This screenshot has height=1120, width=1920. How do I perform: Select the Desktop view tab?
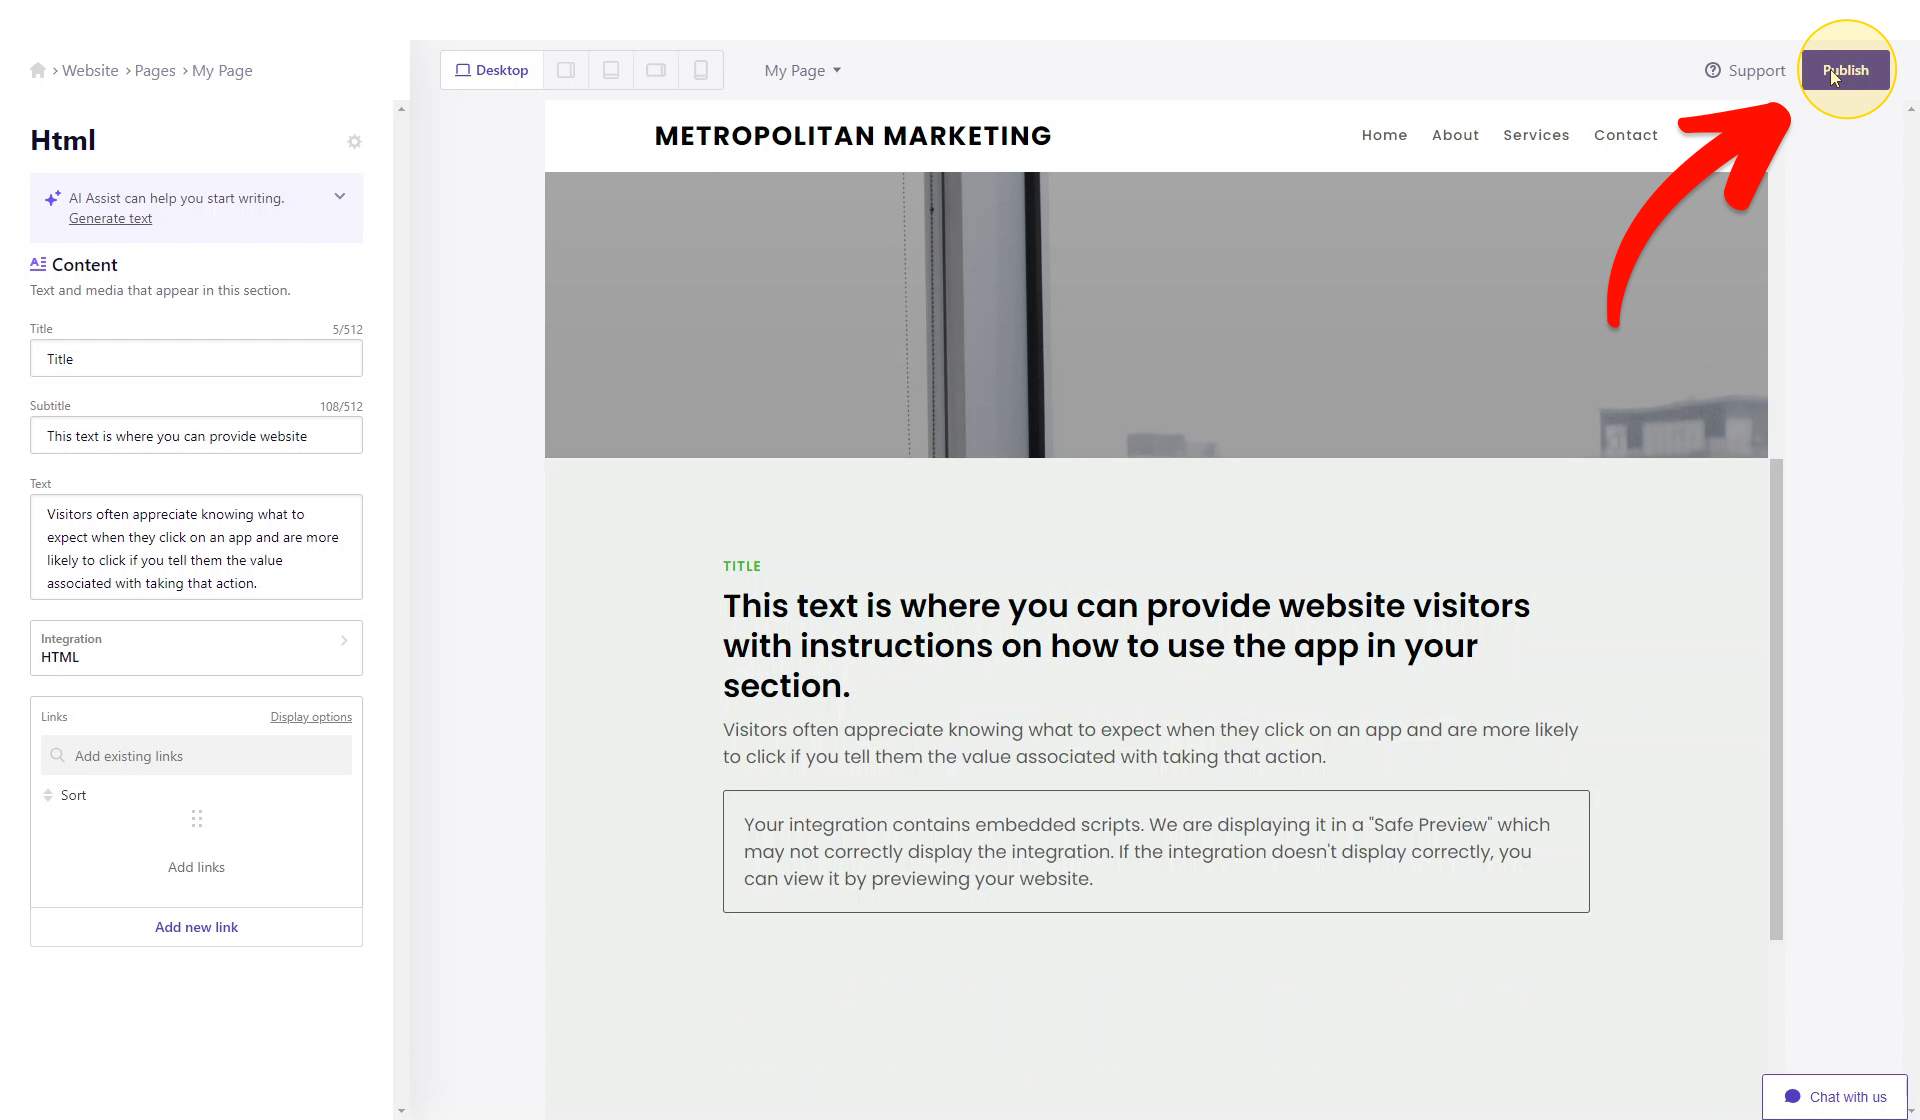tap(492, 70)
